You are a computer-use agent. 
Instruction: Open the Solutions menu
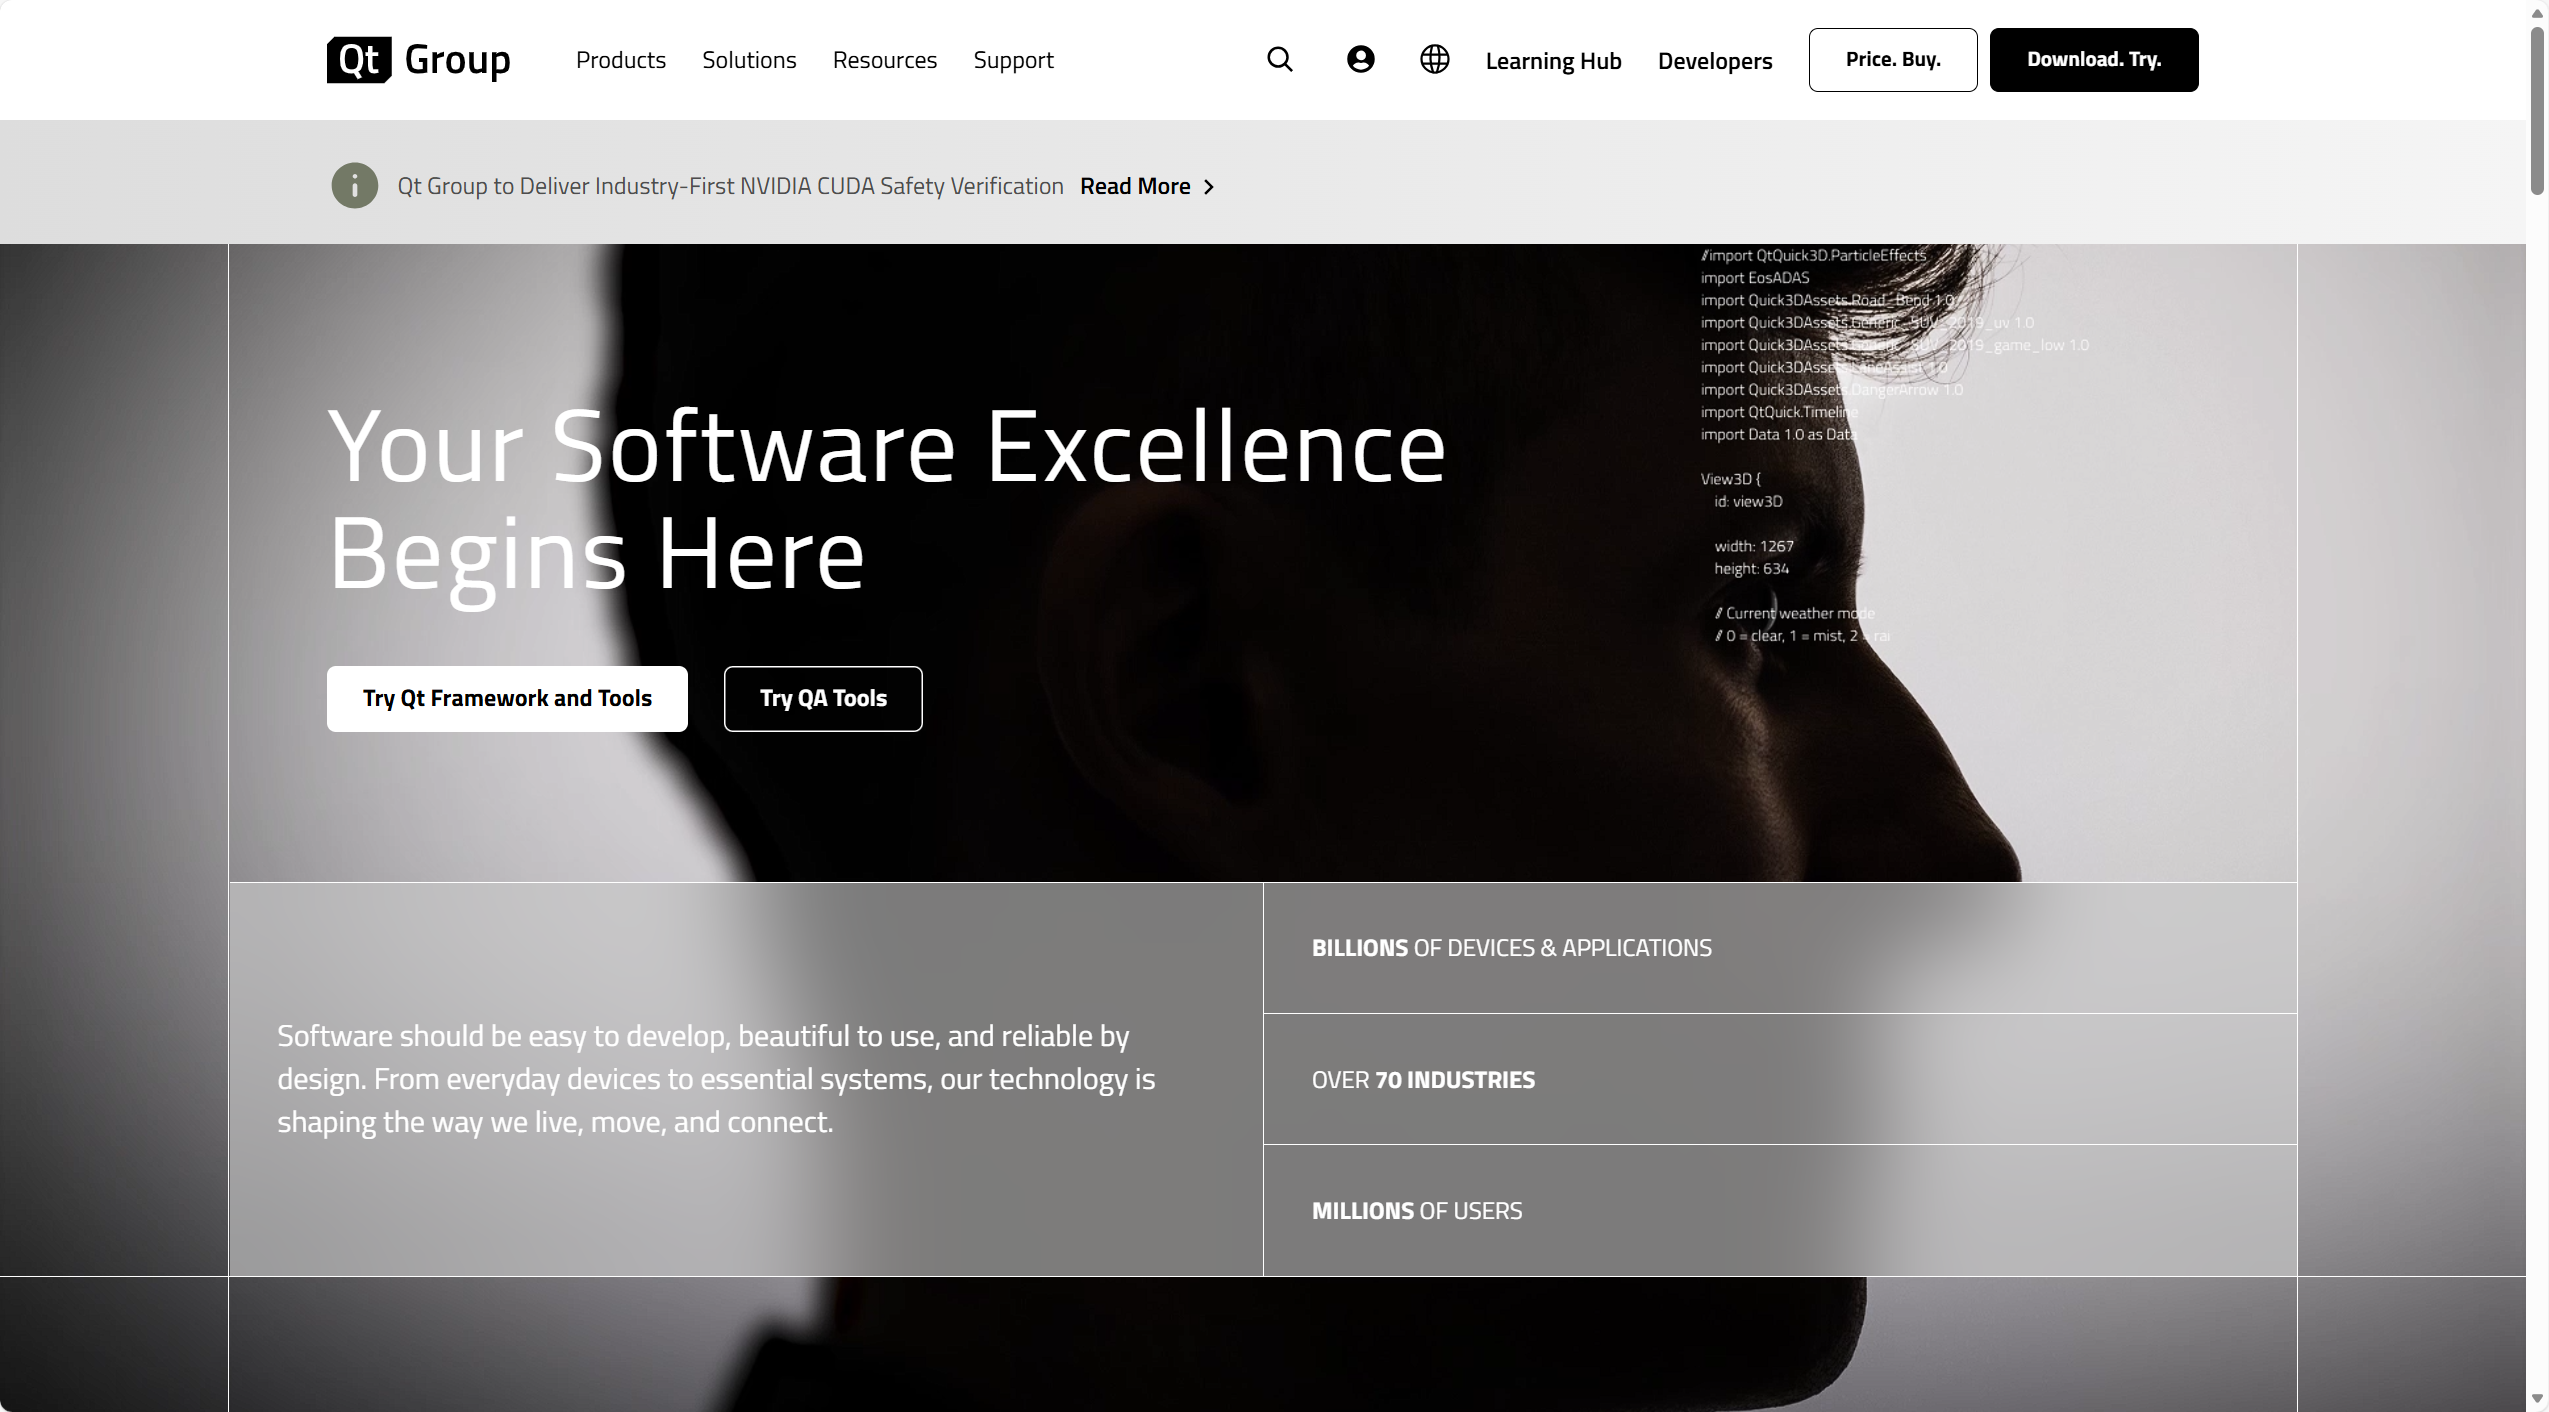point(748,60)
